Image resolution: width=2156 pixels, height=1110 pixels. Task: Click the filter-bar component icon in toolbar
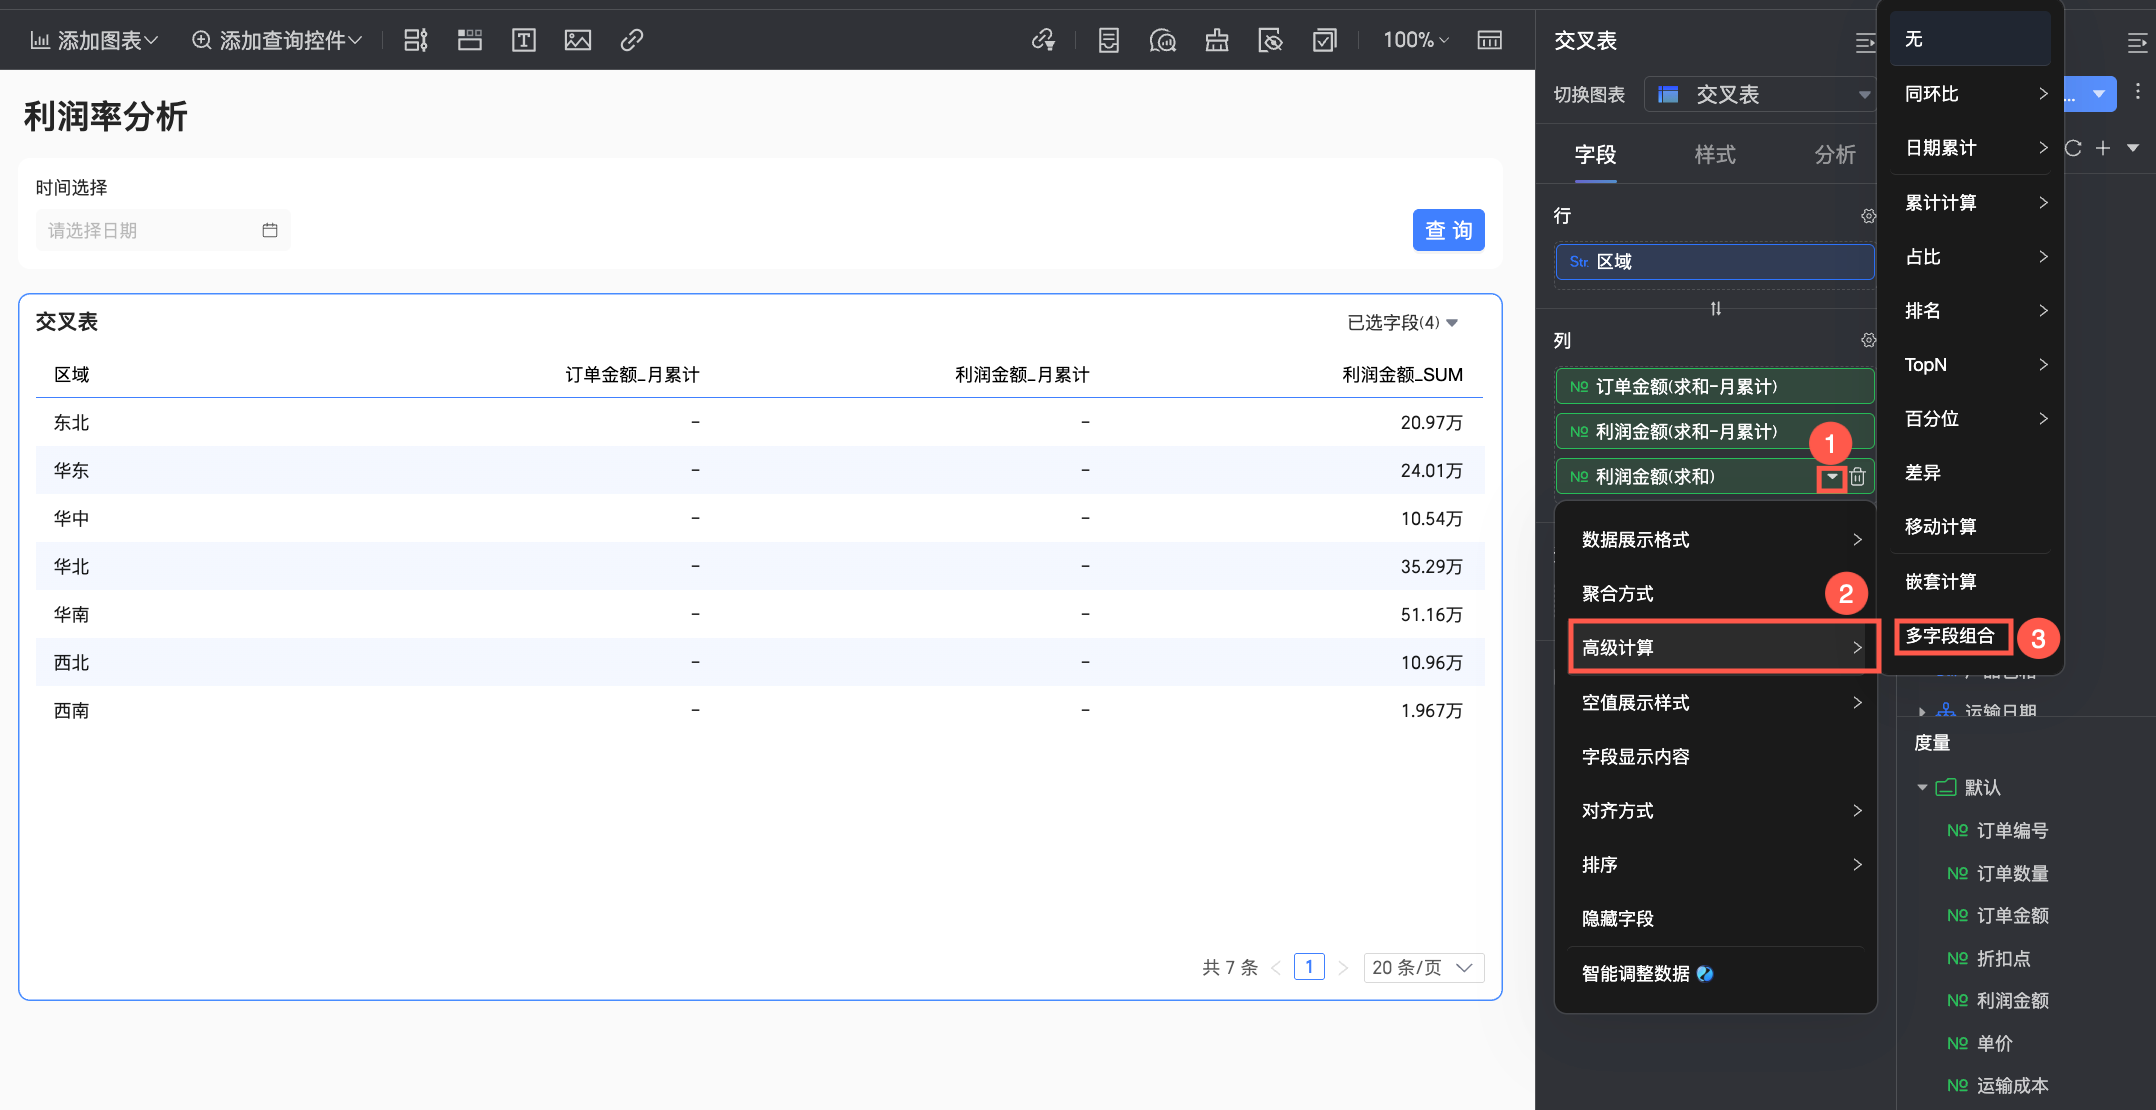(415, 40)
